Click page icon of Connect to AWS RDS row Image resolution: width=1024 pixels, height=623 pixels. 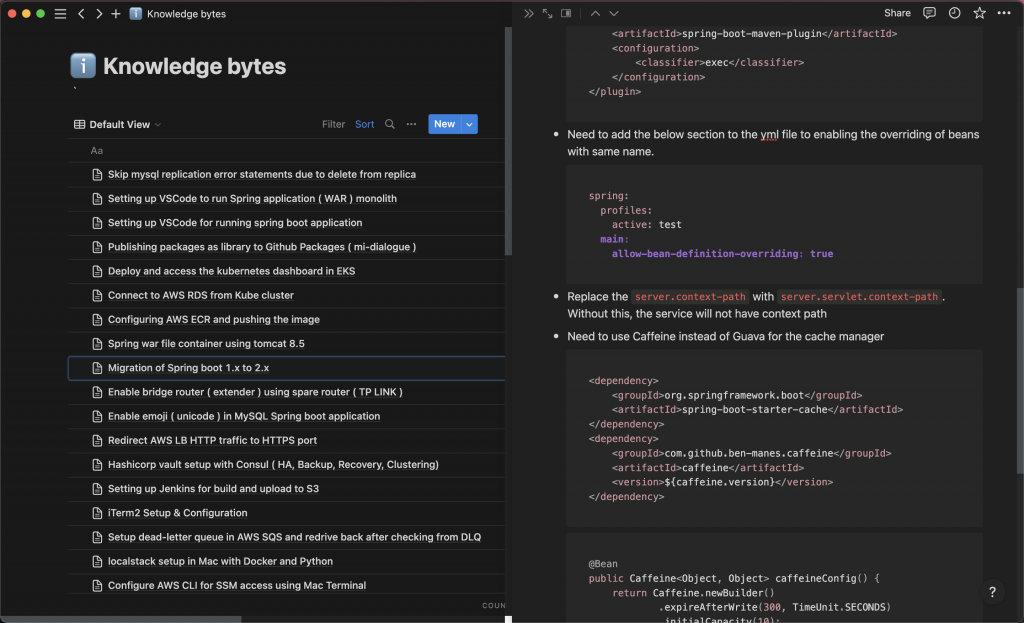coord(97,296)
